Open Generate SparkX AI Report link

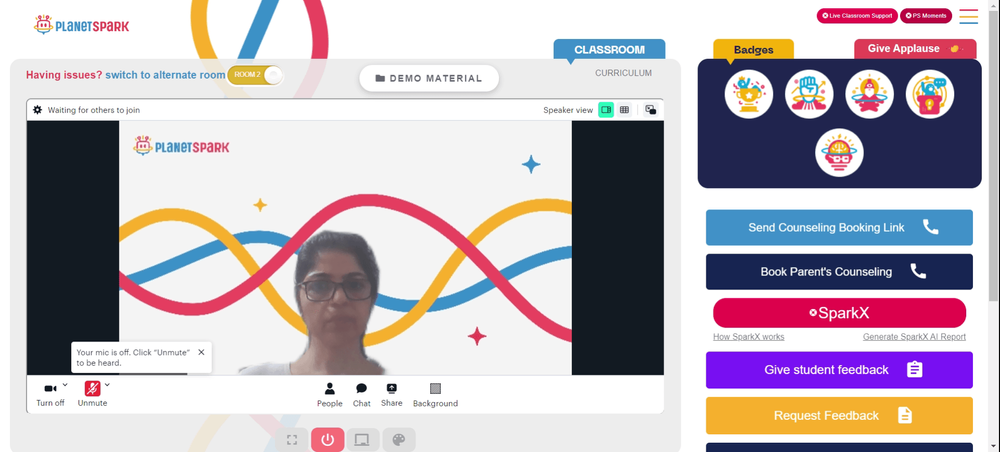pyautogui.click(x=914, y=337)
